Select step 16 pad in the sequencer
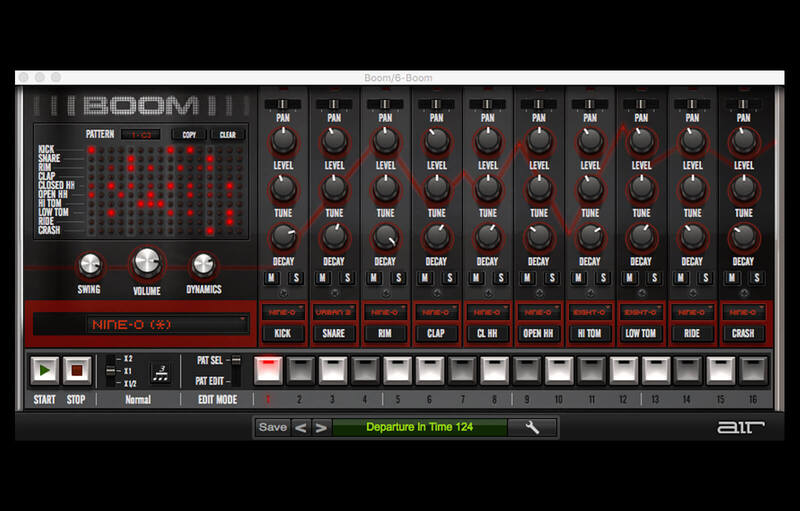The image size is (800, 511). 753,370
